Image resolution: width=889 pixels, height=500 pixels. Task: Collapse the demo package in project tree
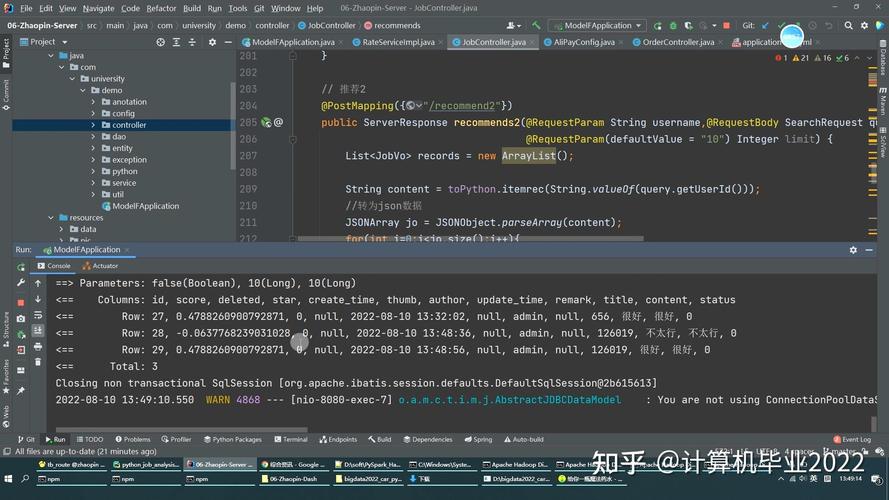tap(83, 90)
